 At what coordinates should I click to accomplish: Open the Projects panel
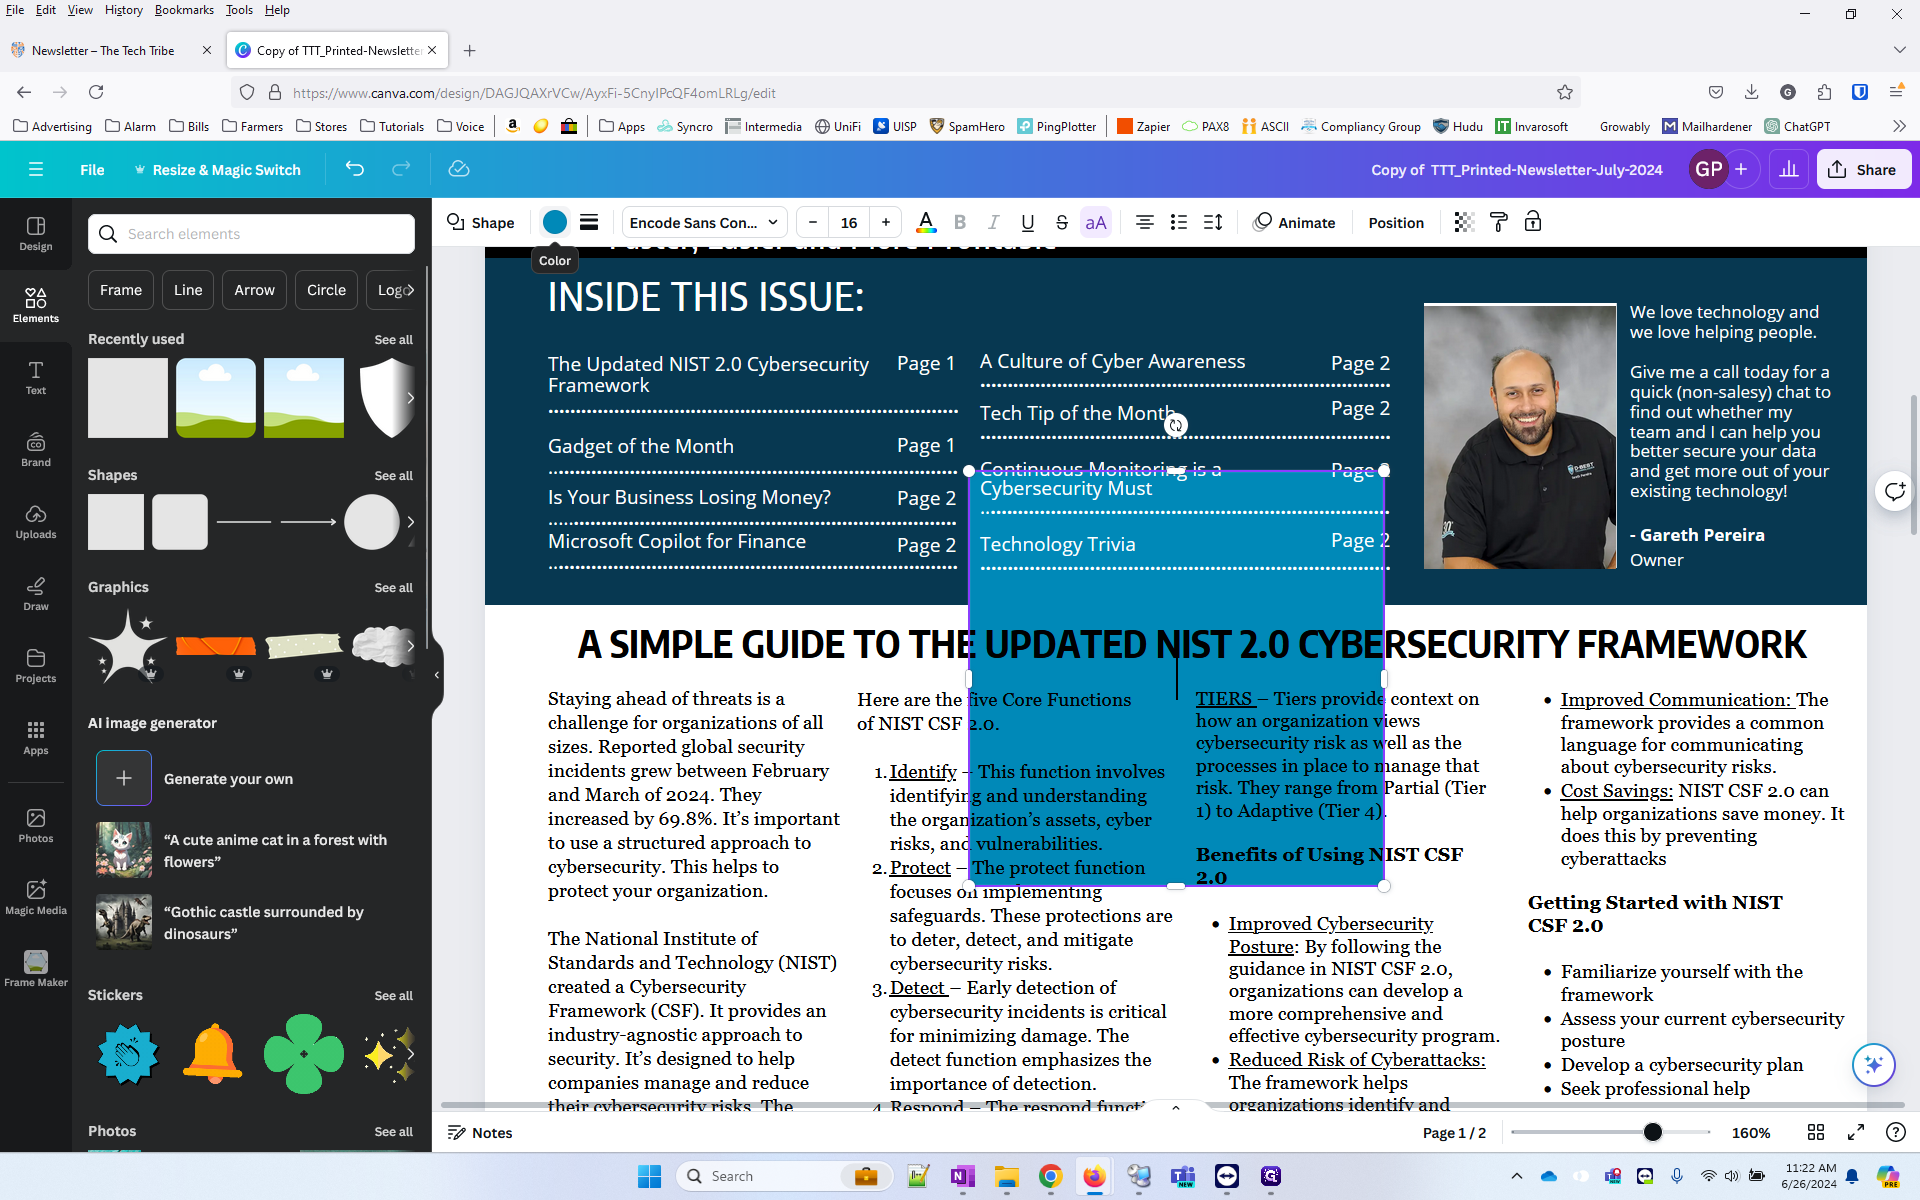click(x=36, y=666)
